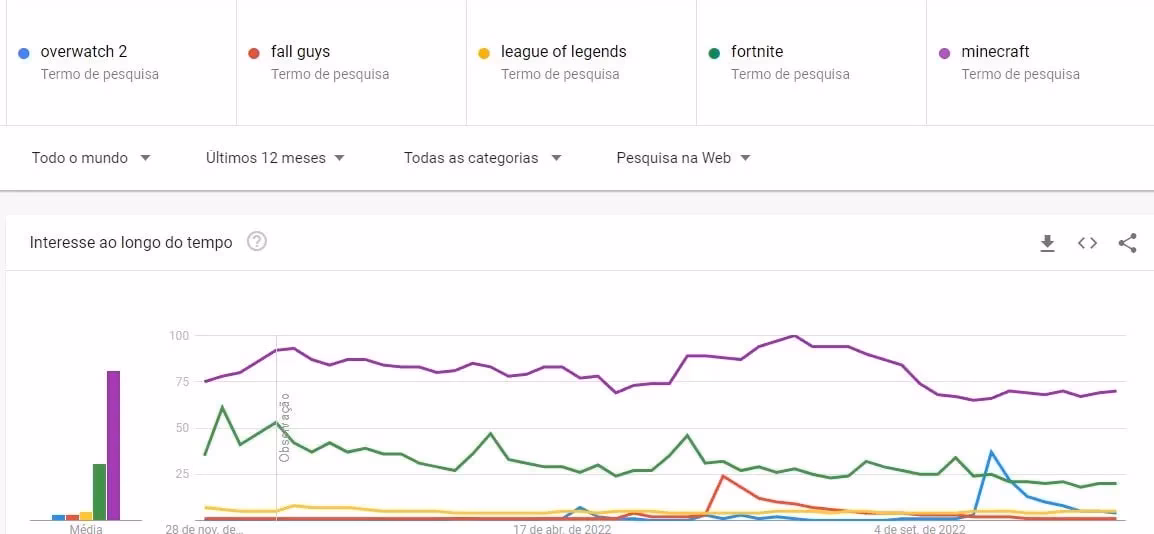
Task: Select the overwatch 2 search term
Action: tap(84, 52)
